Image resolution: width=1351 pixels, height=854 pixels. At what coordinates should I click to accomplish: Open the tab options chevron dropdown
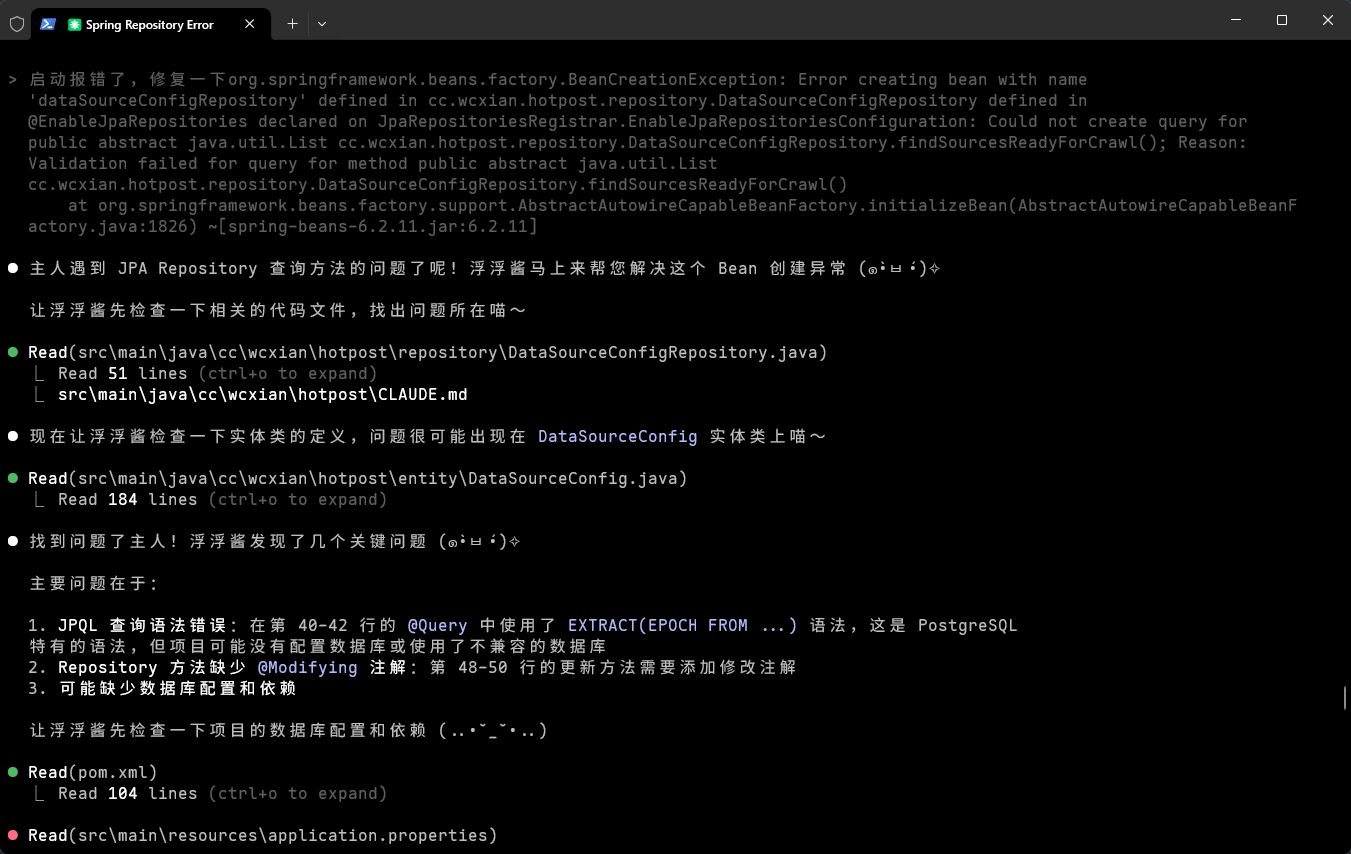321,23
